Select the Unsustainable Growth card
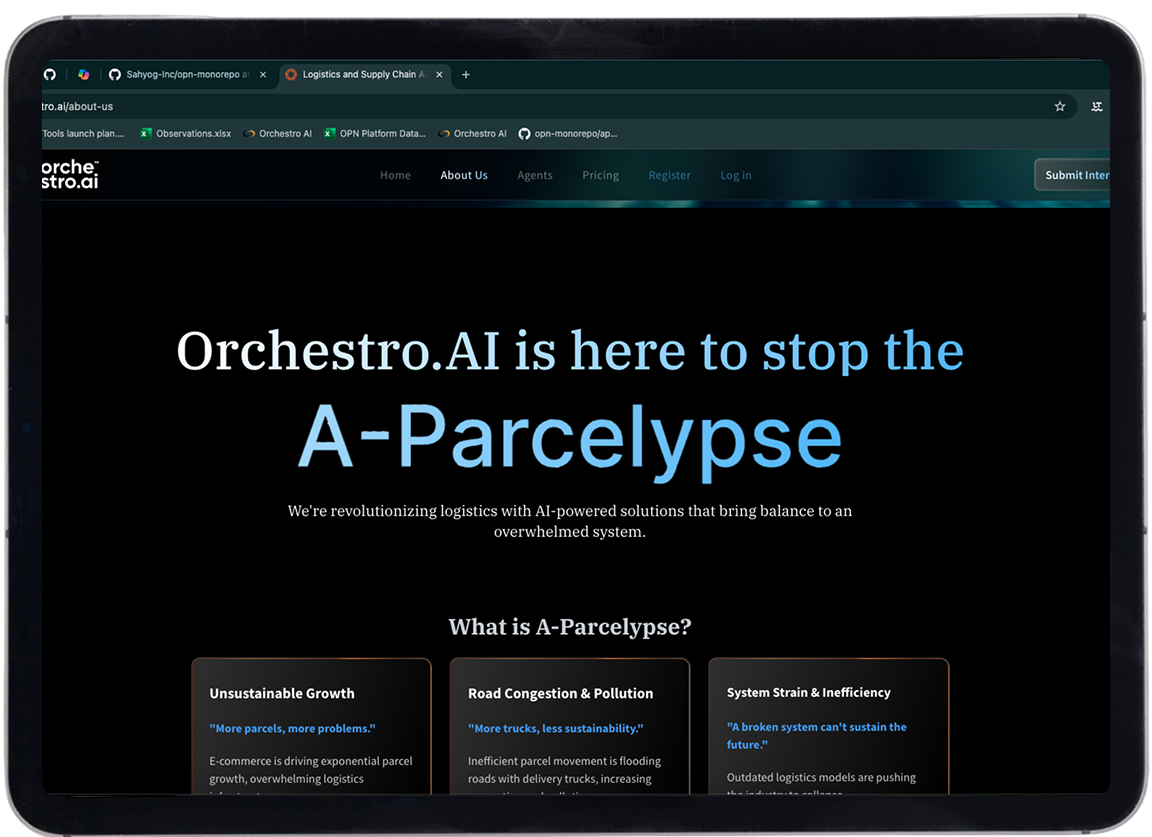Viewport: 1152px width, 837px height. click(x=312, y=726)
